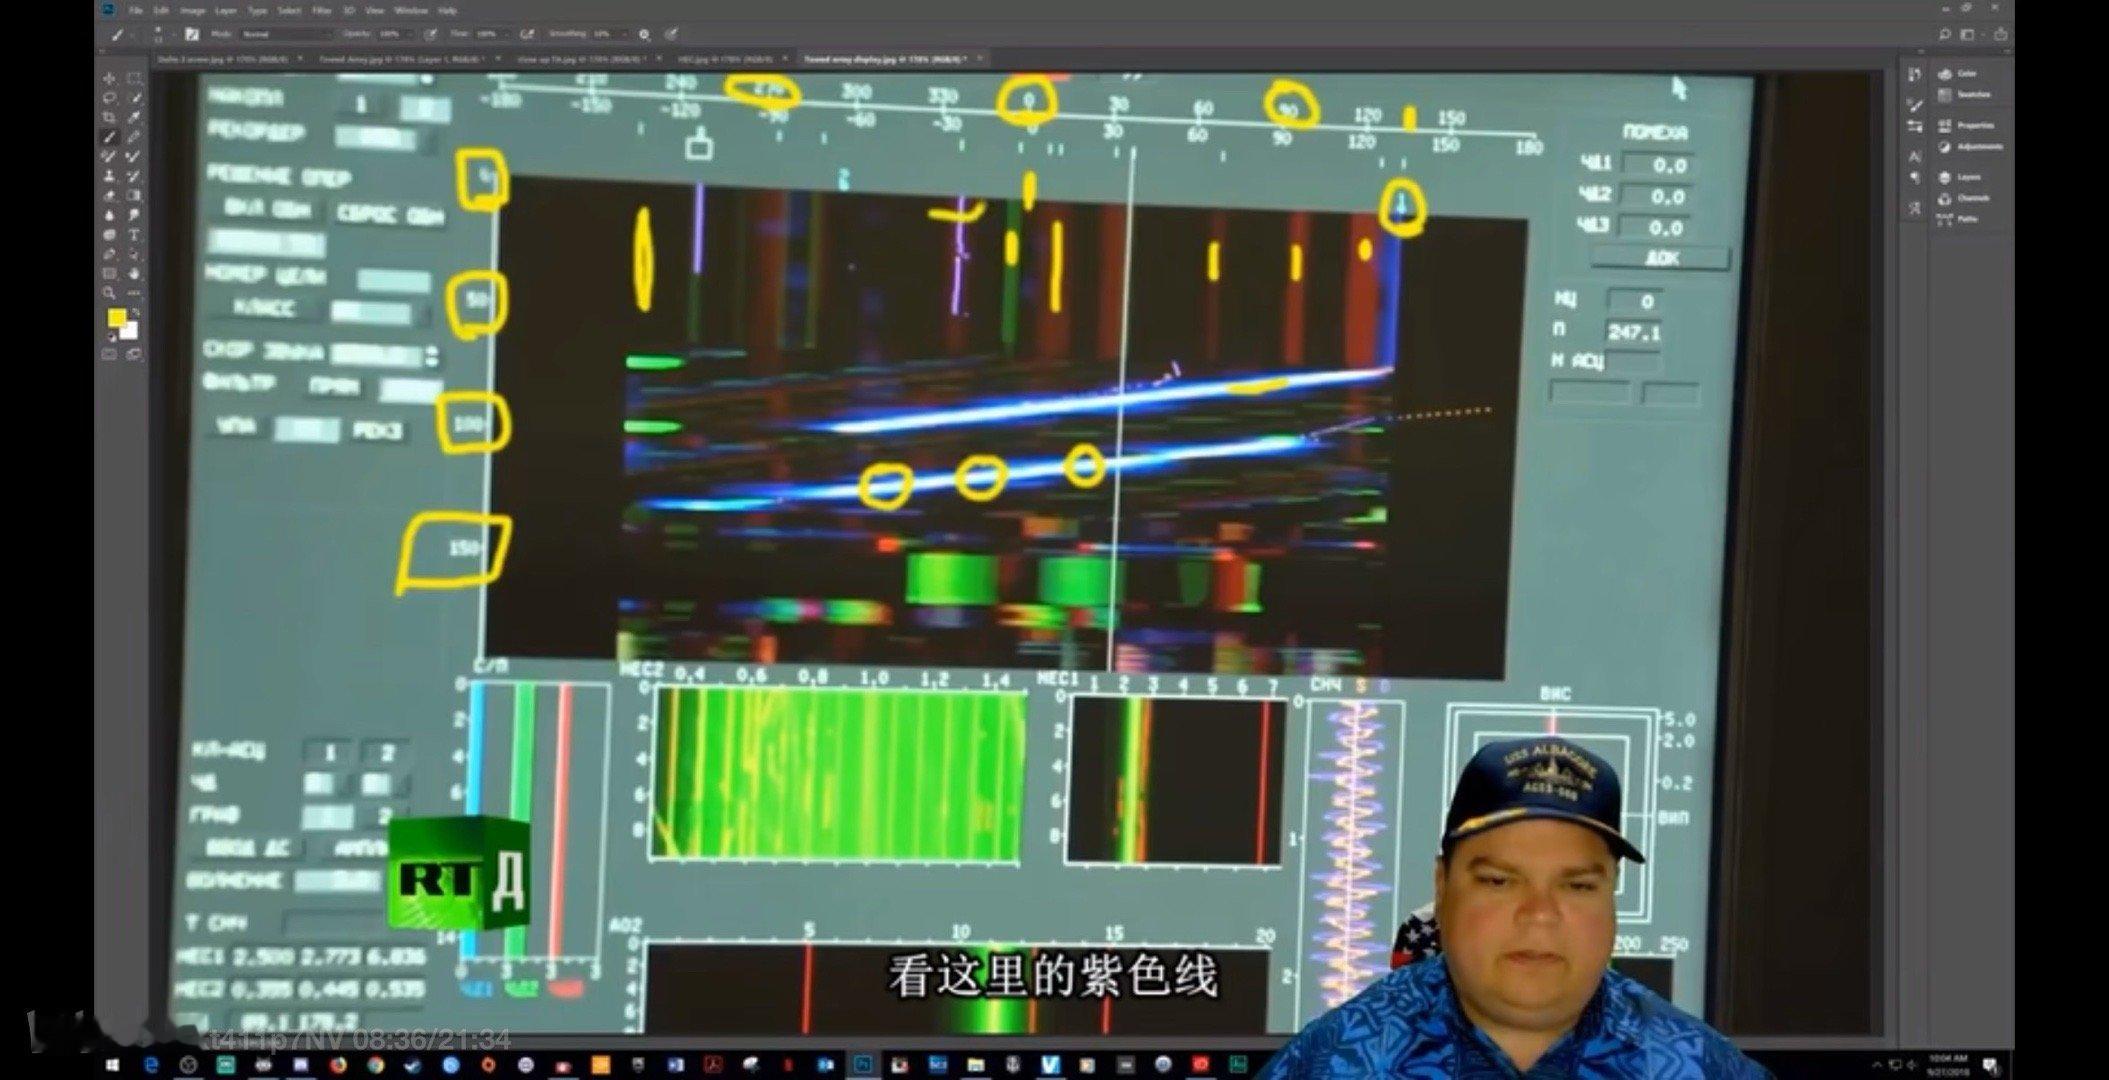Enable airbrush-style build-up
The height and width of the screenshot is (1080, 2109).
(x=527, y=34)
